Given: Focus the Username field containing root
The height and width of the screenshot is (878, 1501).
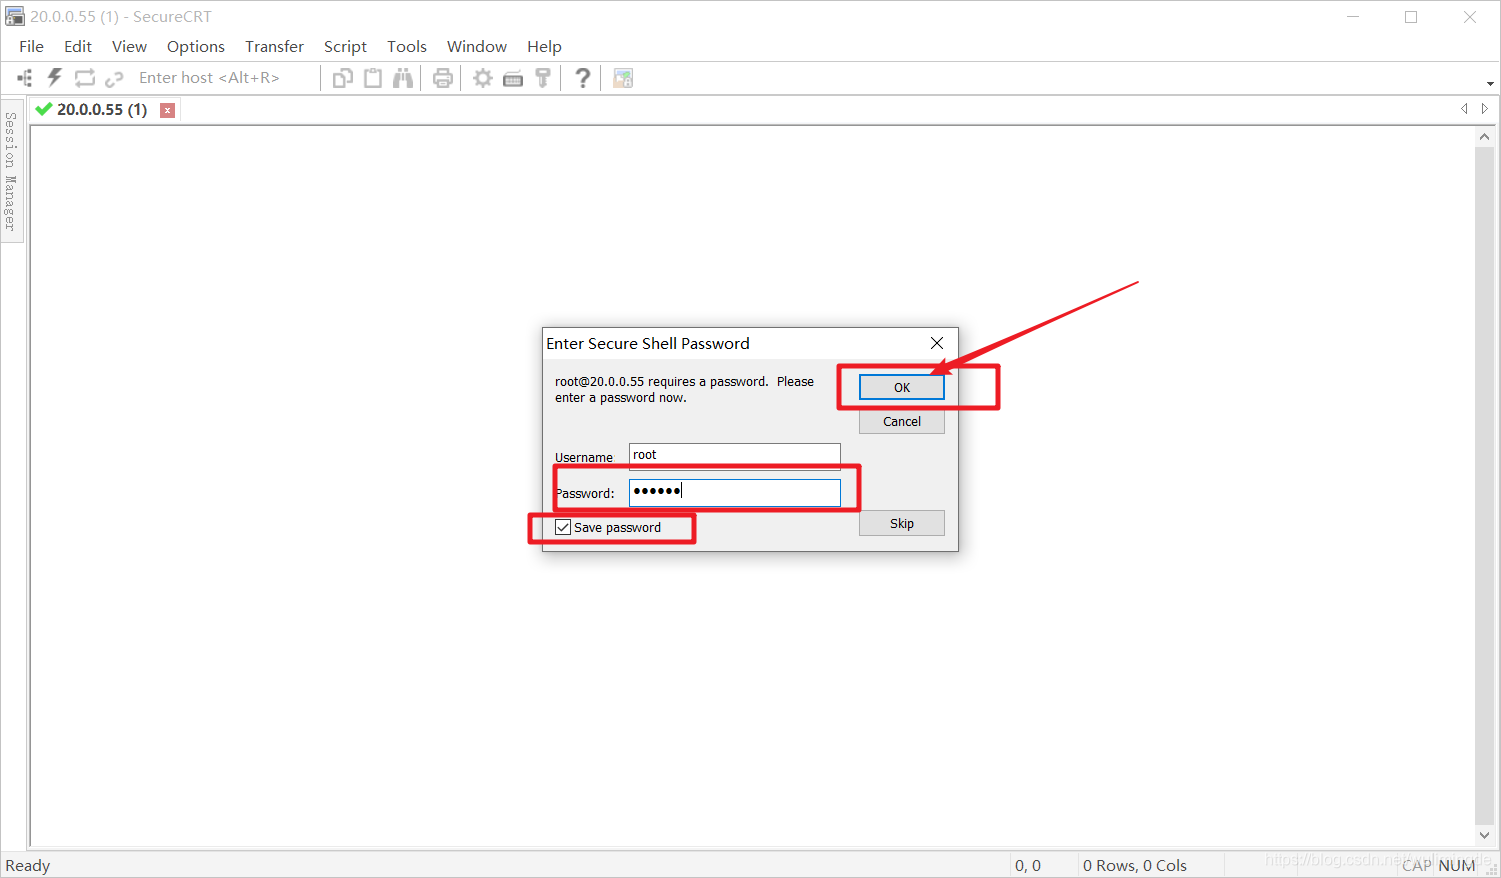Looking at the screenshot, I should 735,455.
